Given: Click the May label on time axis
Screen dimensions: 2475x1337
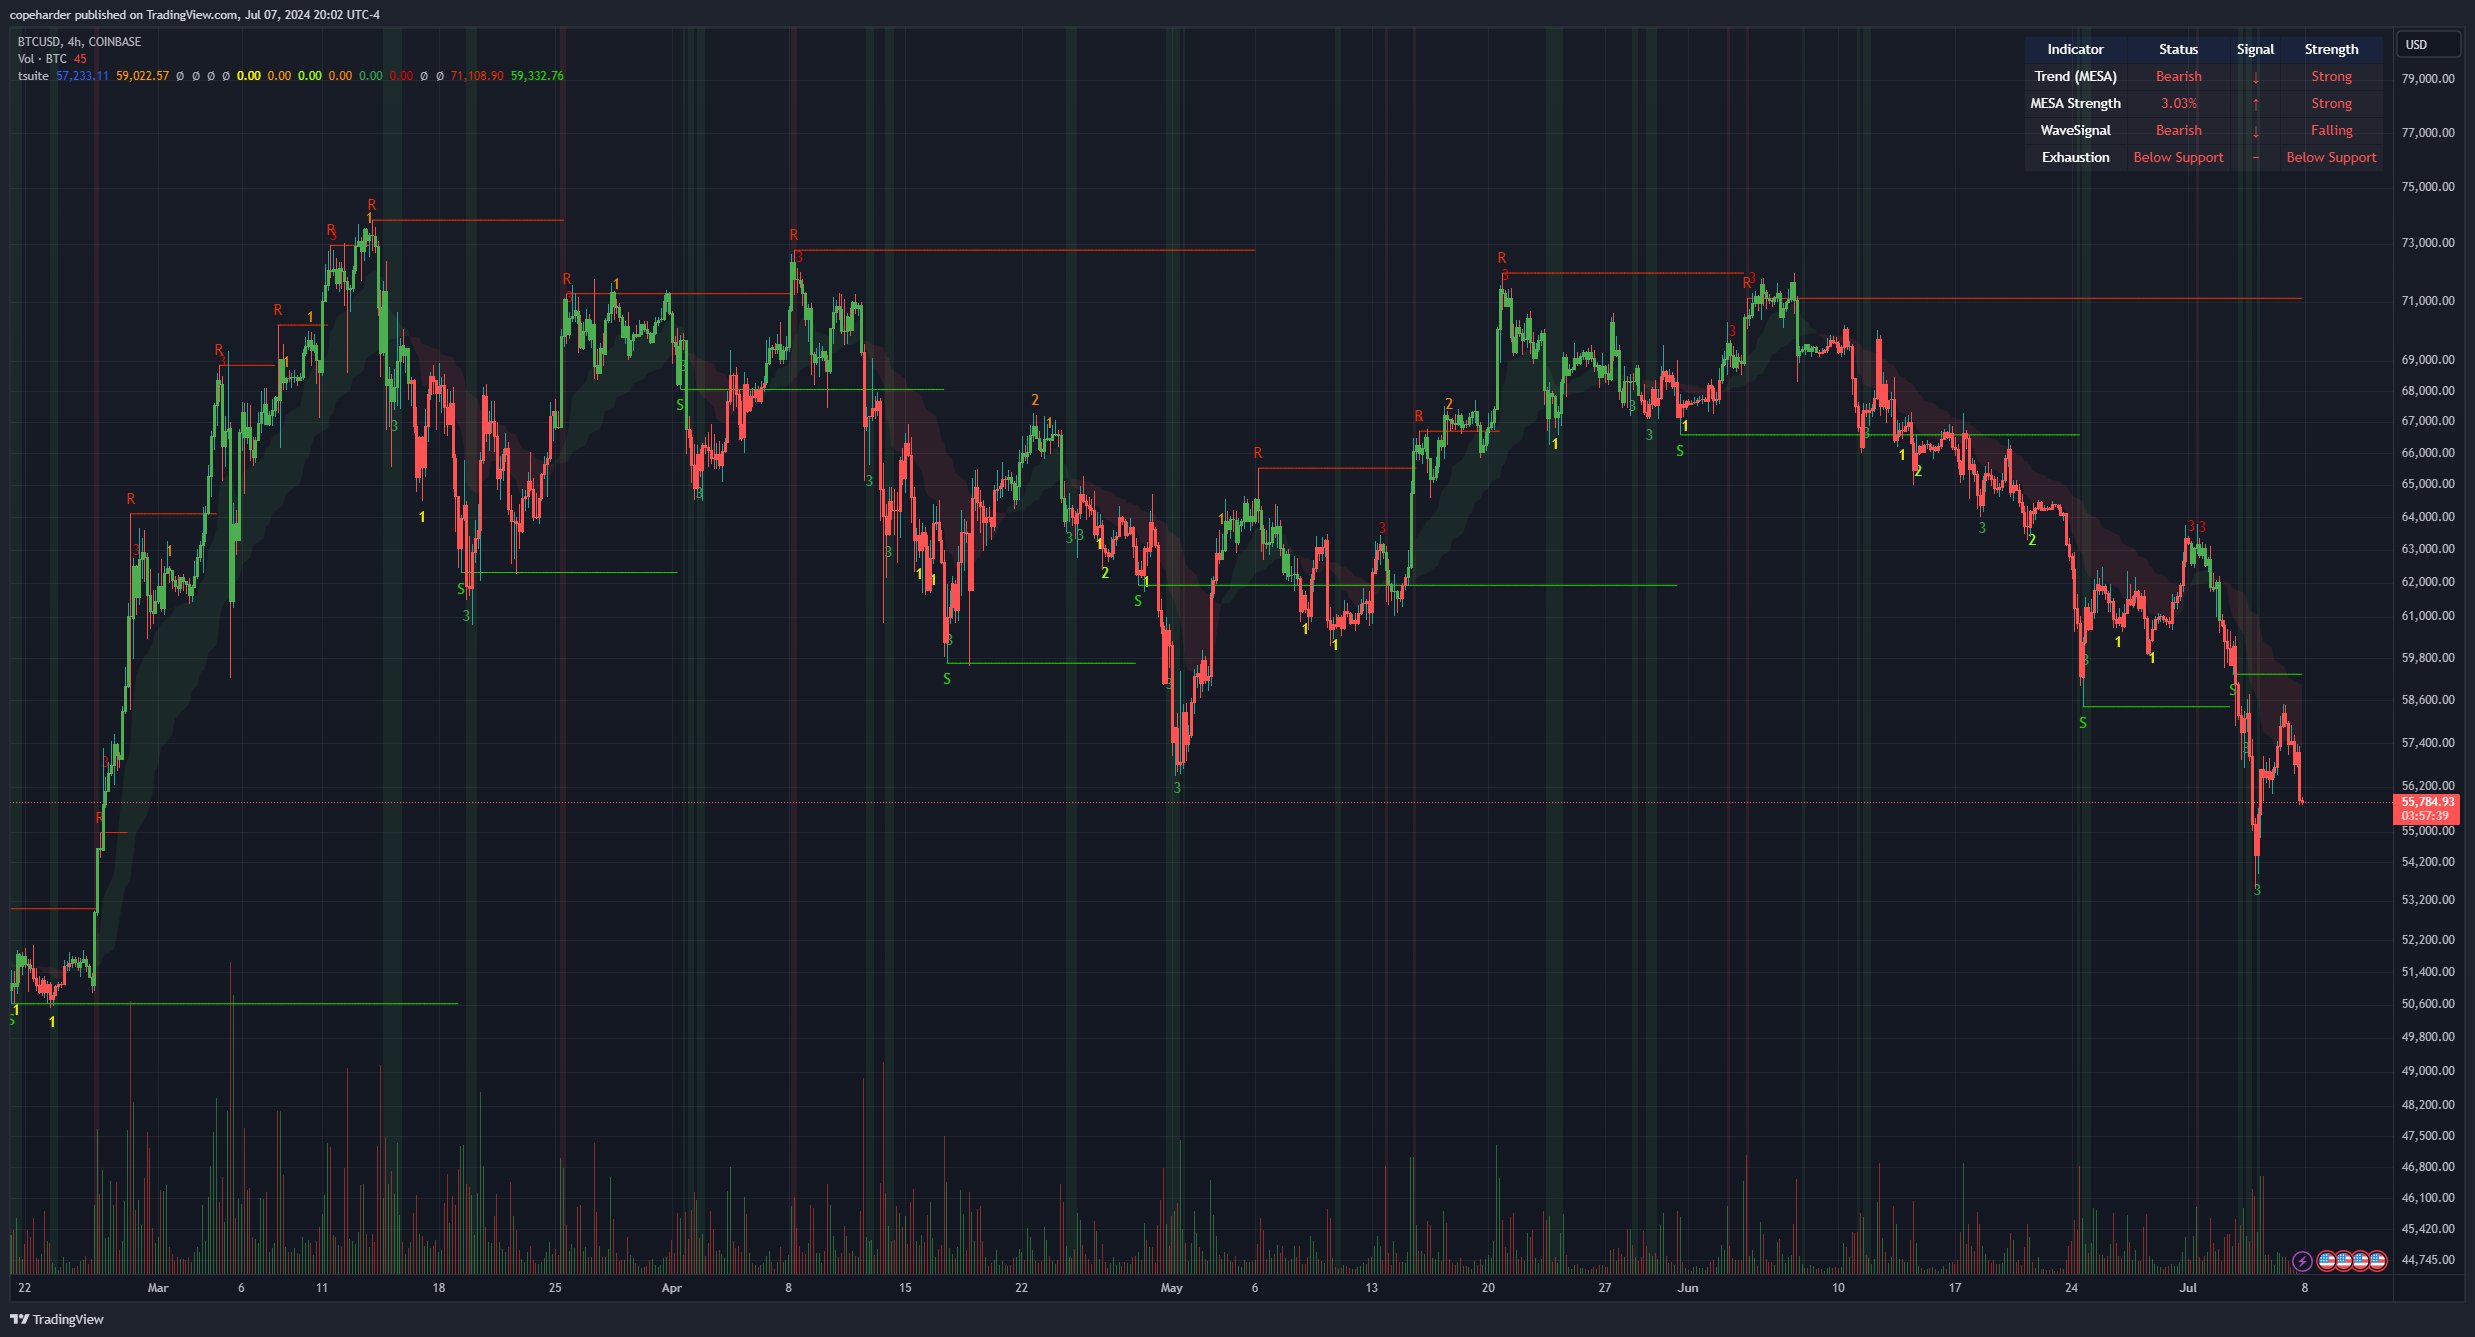Looking at the screenshot, I should (x=1171, y=1288).
